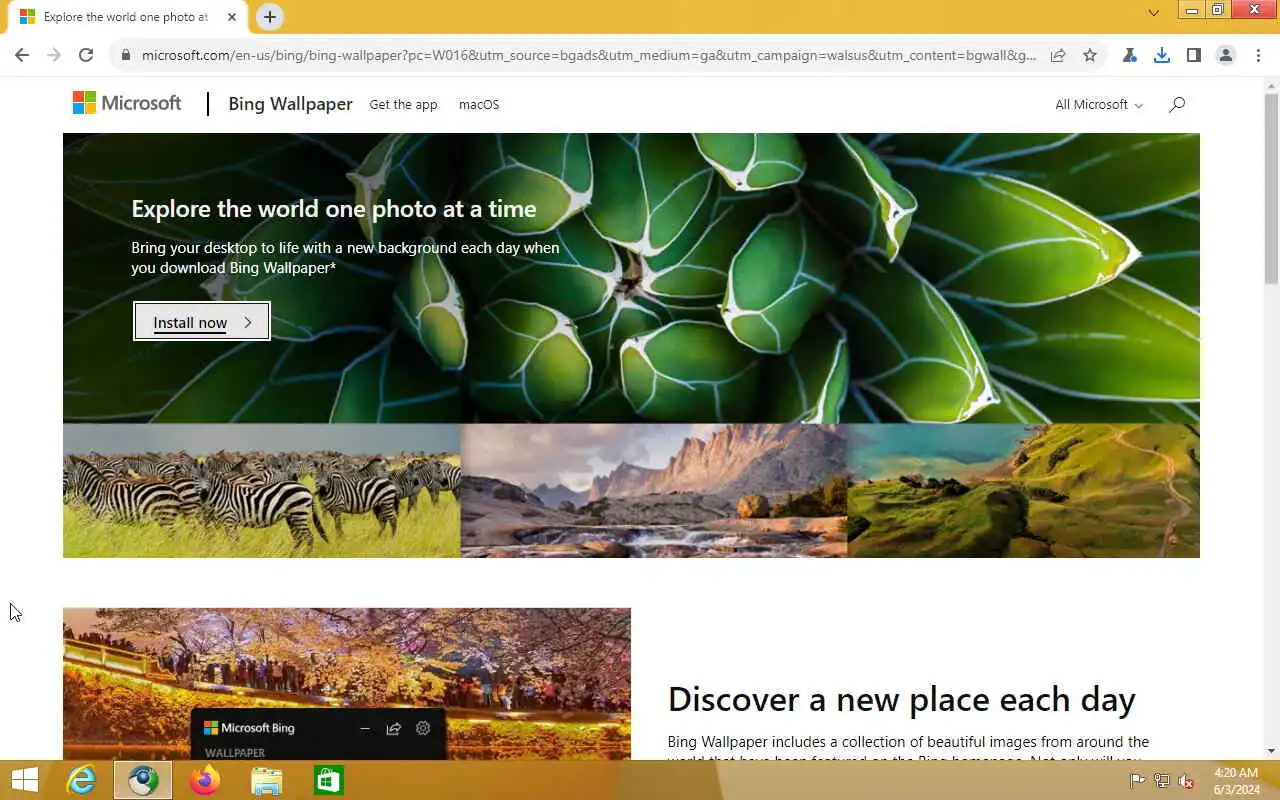
Task: Open the Store app in taskbar
Action: 329,780
